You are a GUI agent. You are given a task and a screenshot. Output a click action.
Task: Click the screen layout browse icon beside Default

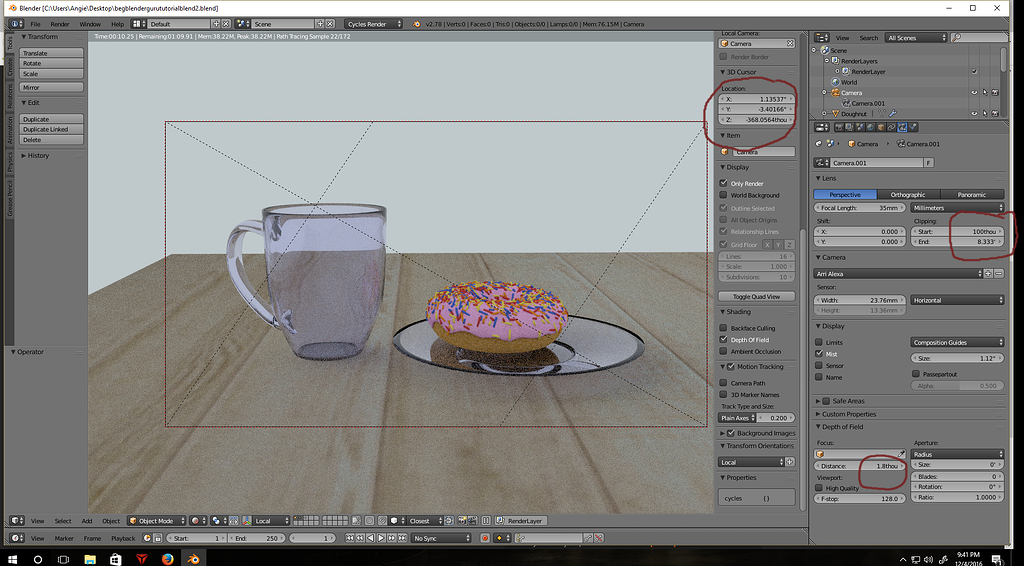136,24
